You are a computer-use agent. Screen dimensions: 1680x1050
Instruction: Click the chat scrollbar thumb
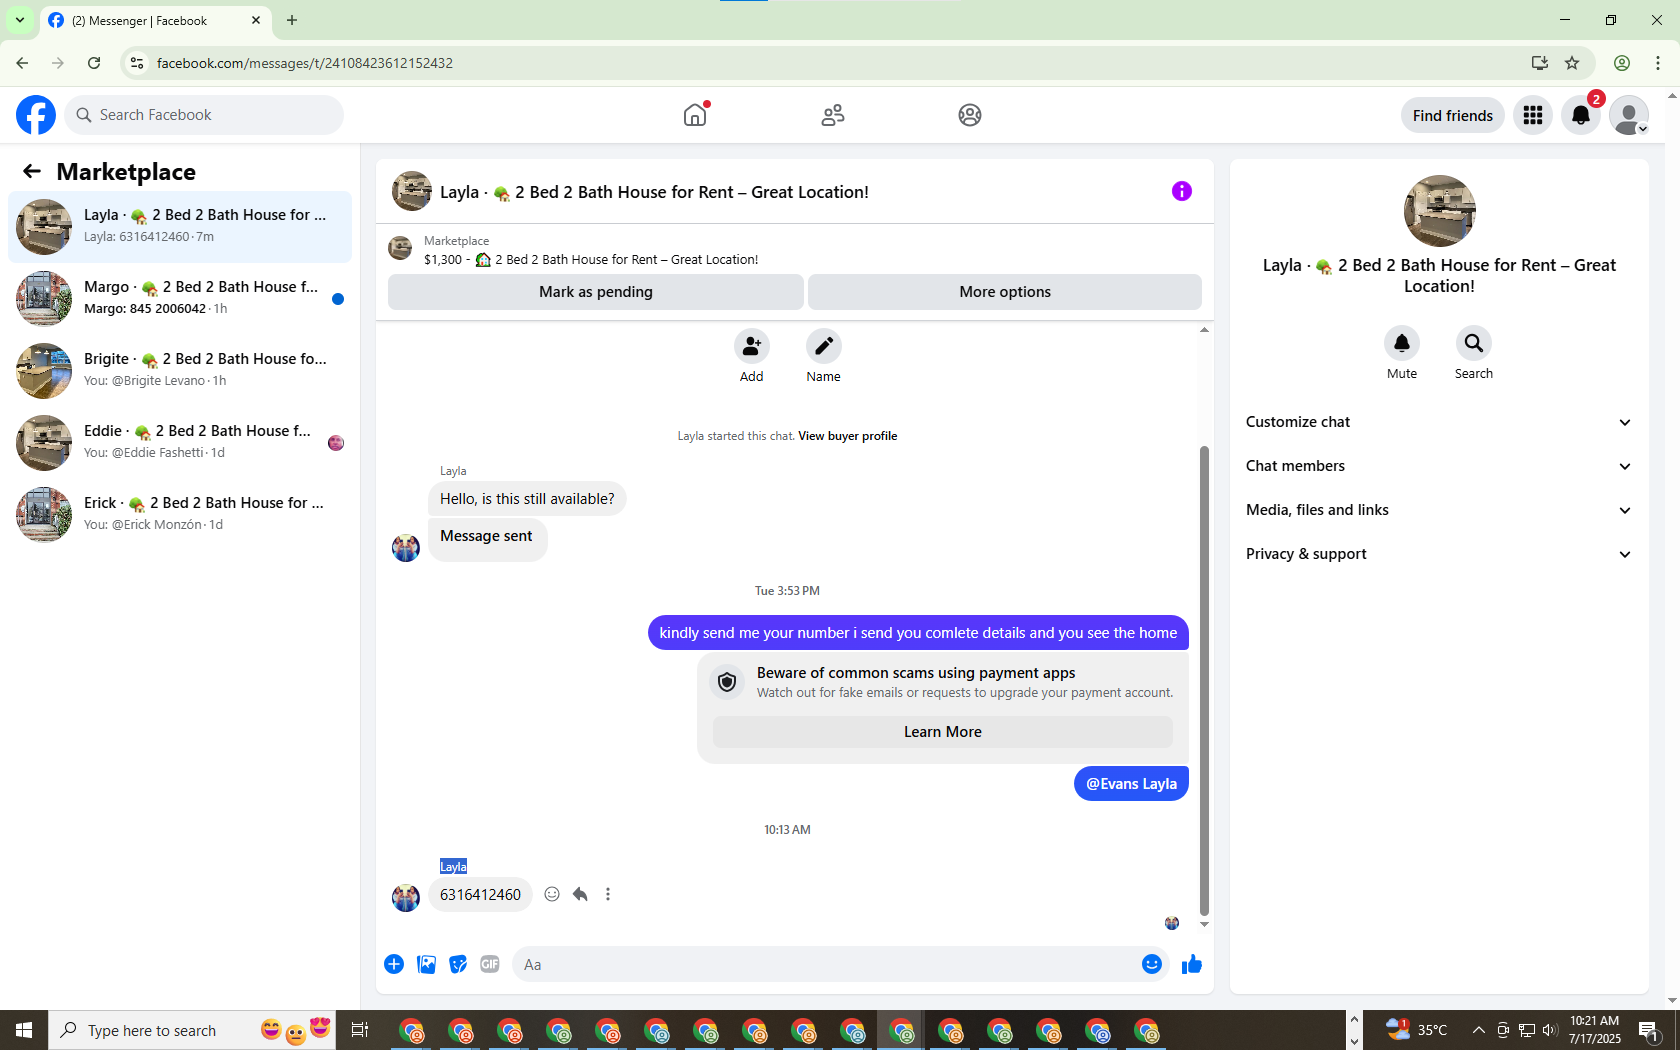click(x=1204, y=680)
